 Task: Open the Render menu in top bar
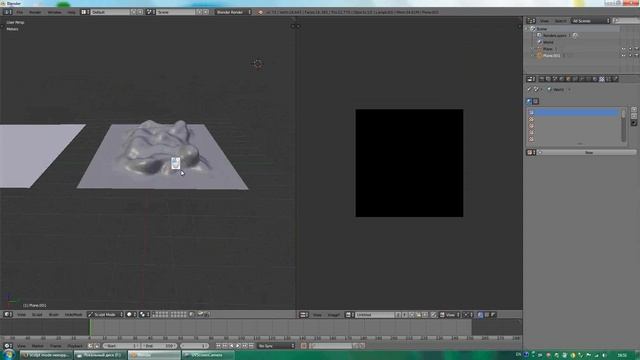click(35, 12)
